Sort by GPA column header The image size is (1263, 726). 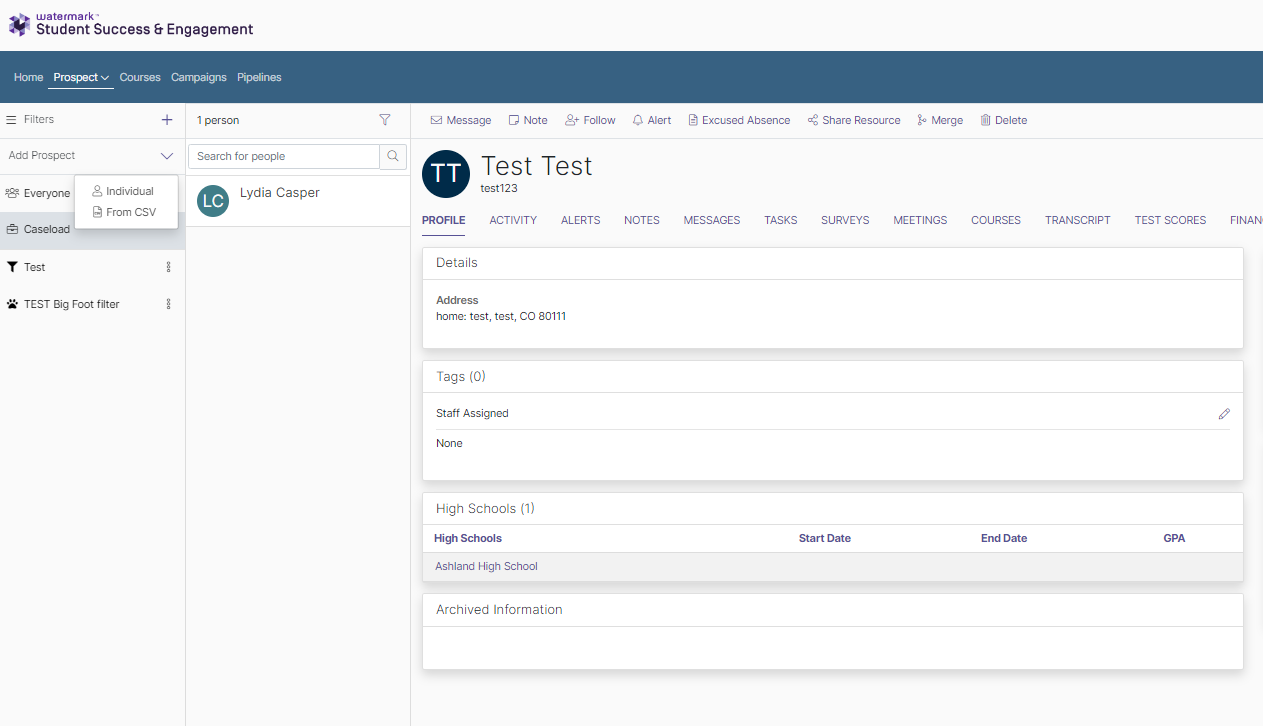[x=1174, y=538]
